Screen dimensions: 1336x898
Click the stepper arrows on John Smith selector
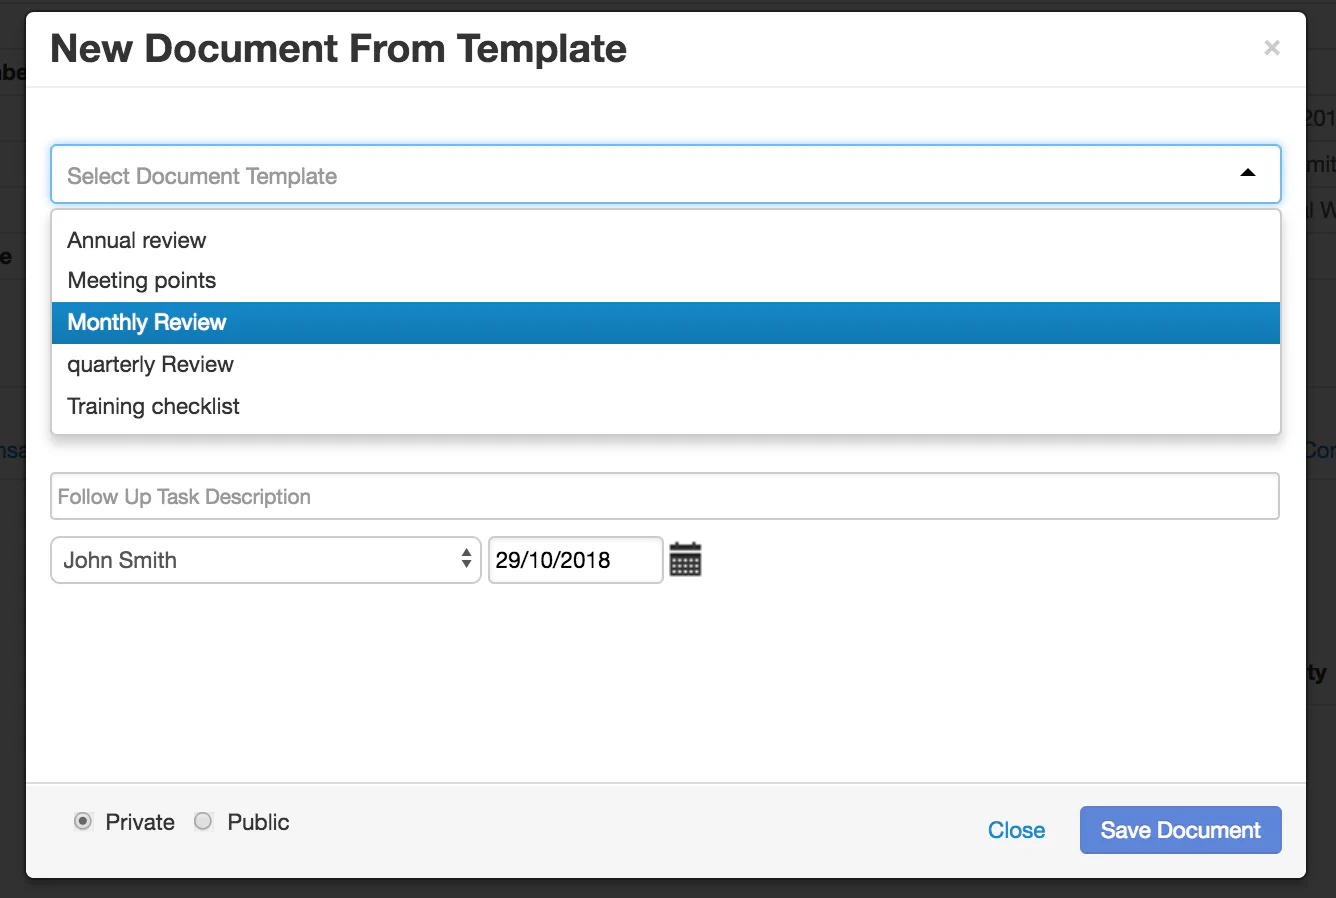(466, 560)
